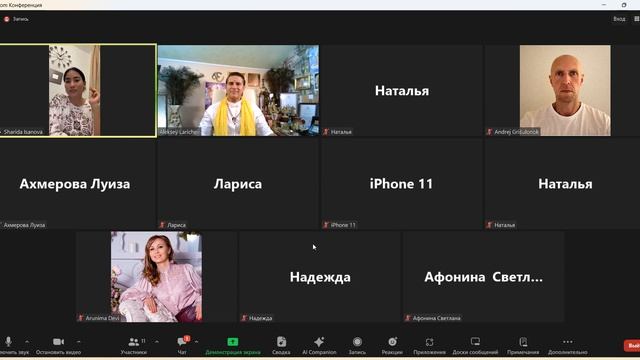
Task: Select the Ахмерова Луиза participant tile
Action: click(78, 184)
